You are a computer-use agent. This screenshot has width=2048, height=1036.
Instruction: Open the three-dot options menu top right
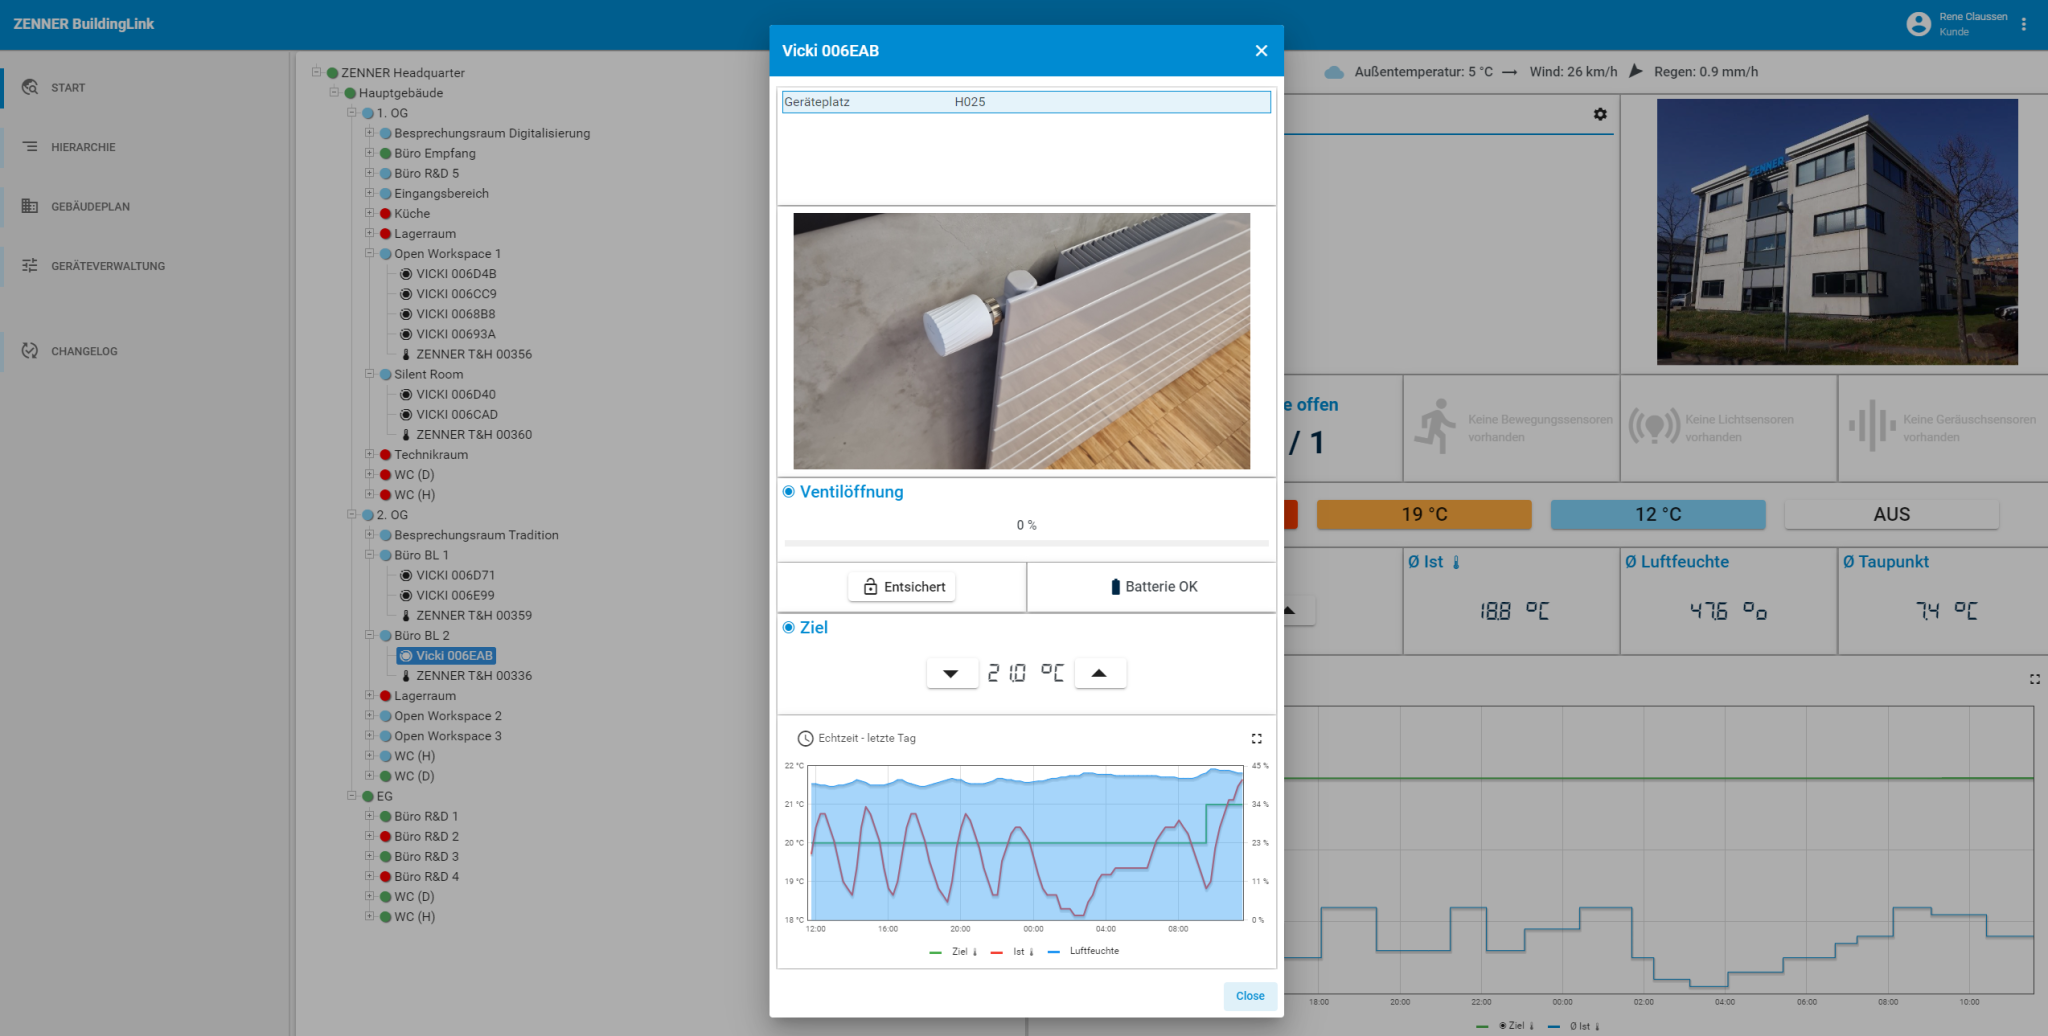[2025, 23]
